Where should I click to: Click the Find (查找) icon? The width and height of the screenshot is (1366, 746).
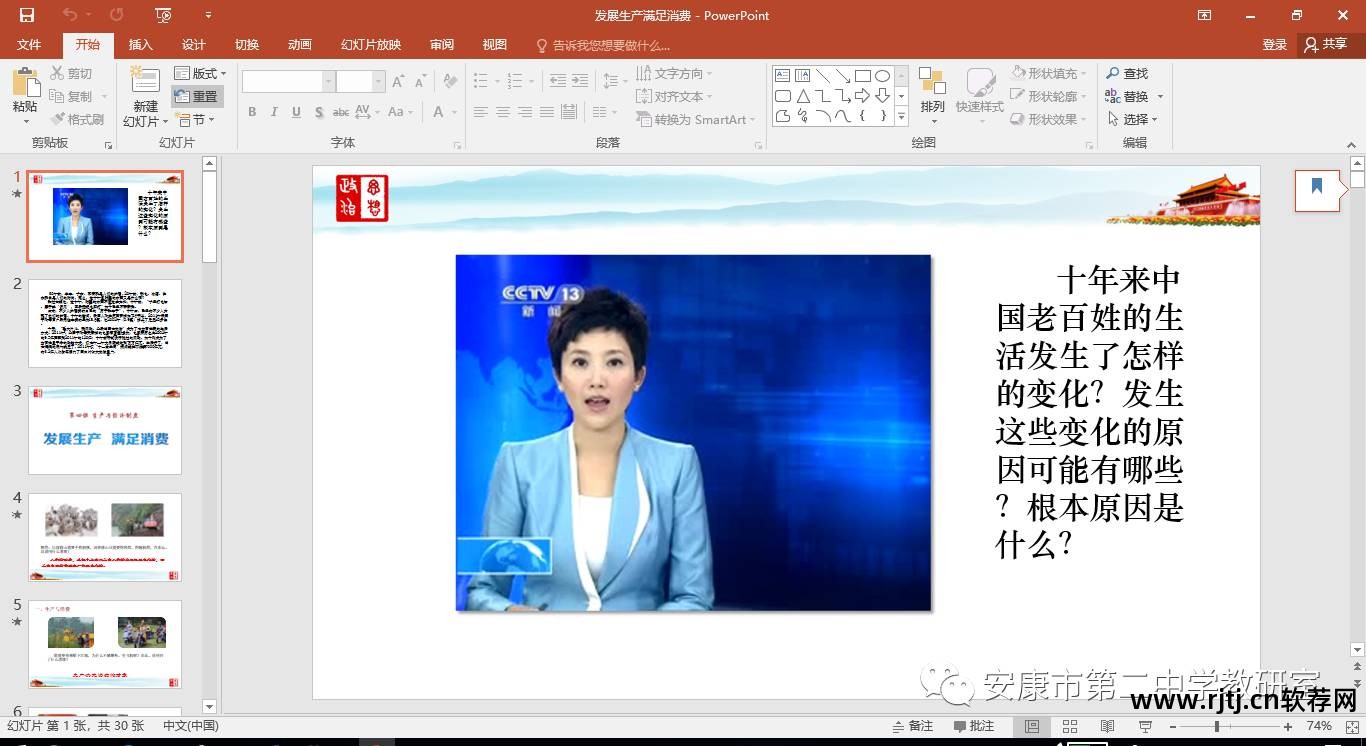[1130, 72]
